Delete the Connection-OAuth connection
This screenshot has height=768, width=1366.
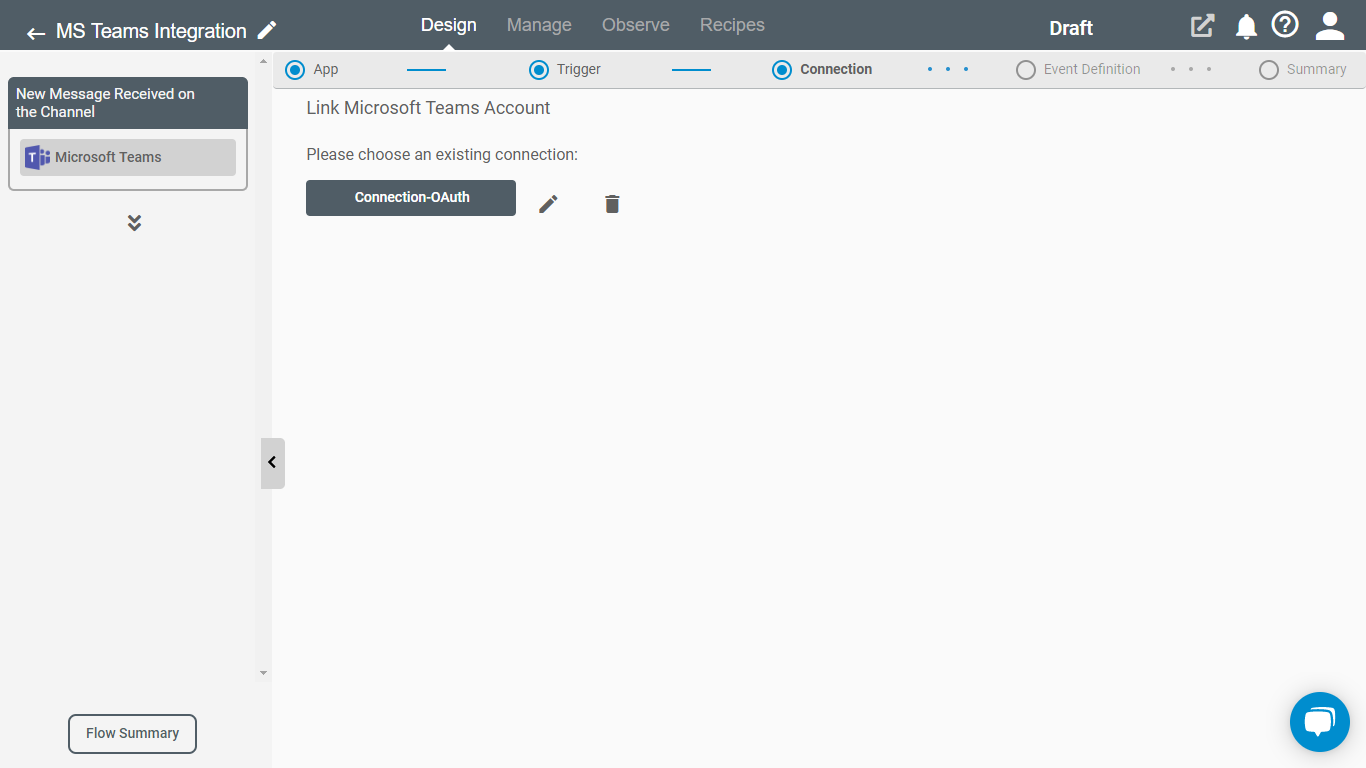coord(612,204)
